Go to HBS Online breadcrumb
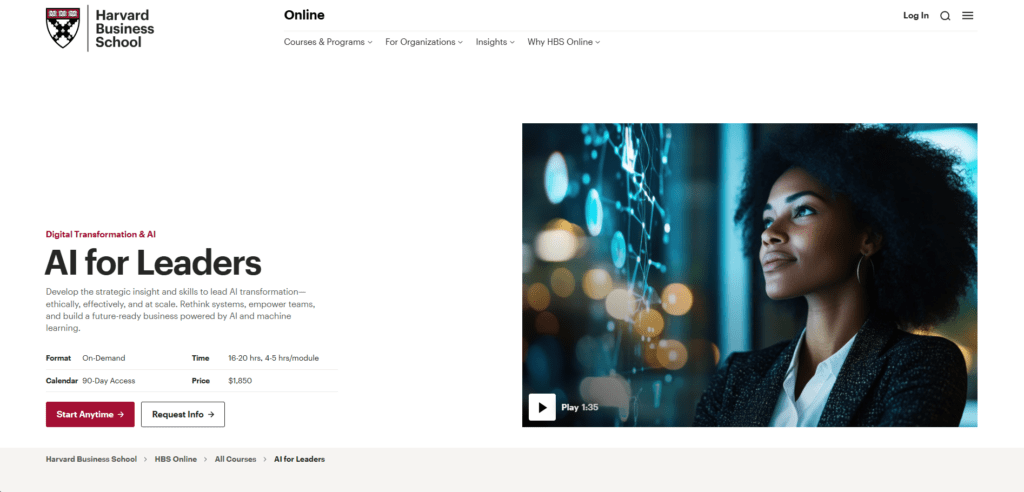The height and width of the screenshot is (492, 1024). click(x=176, y=459)
